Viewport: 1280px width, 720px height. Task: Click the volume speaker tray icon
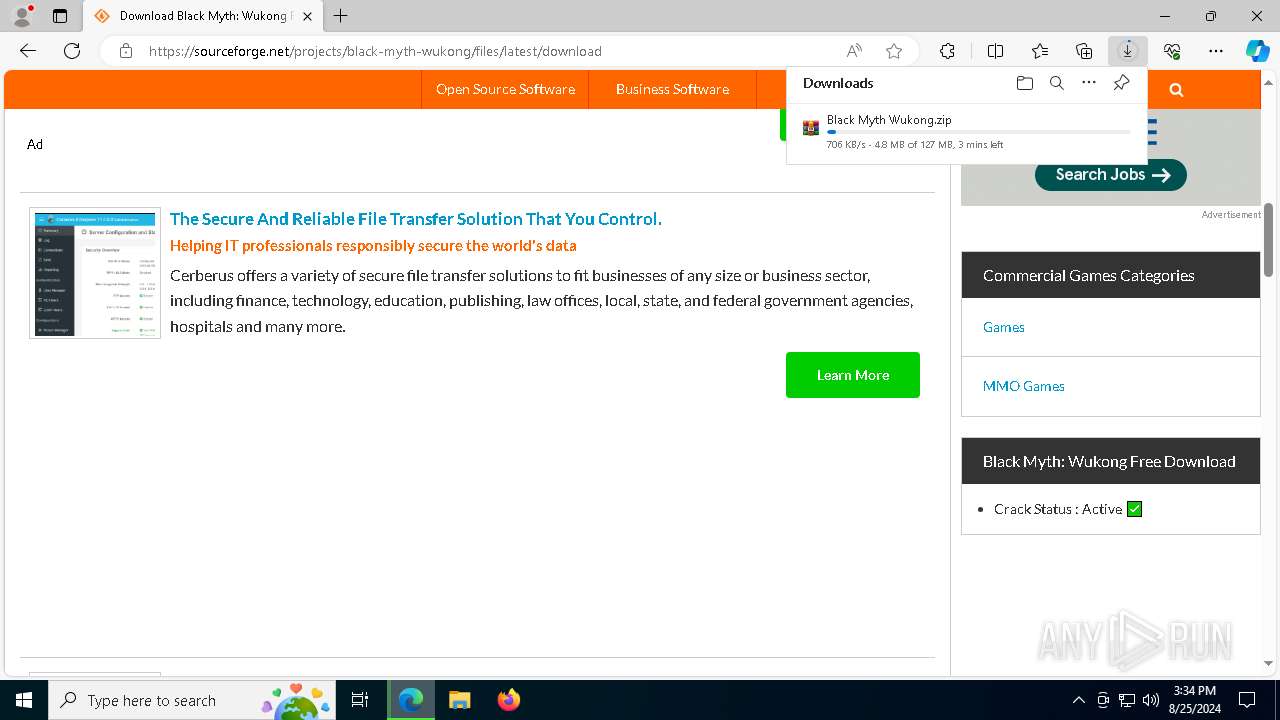click(x=1151, y=700)
